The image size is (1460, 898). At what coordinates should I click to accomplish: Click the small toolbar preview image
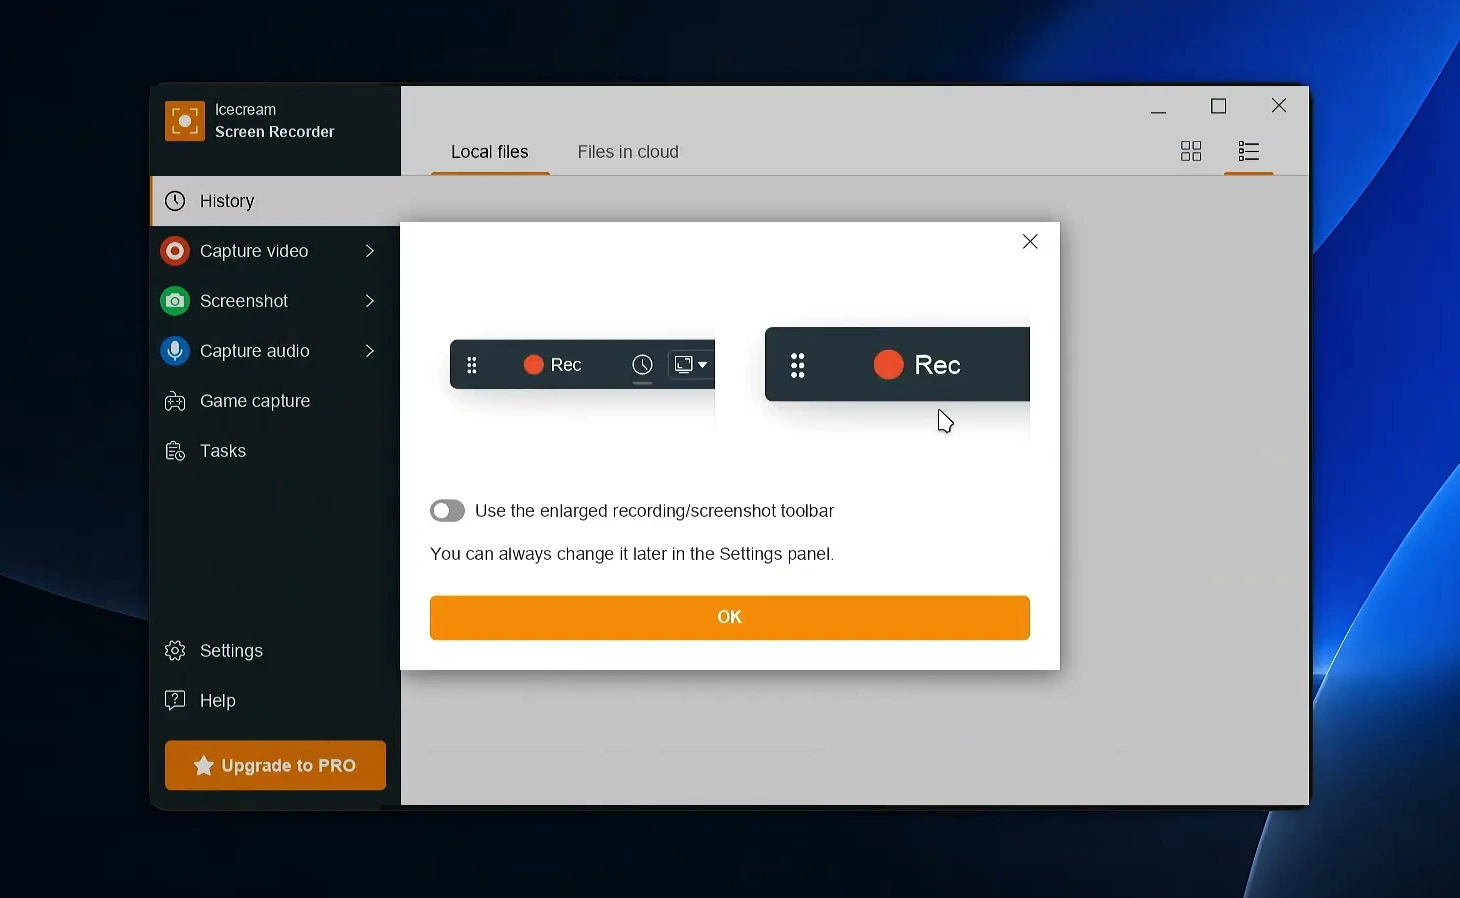tap(583, 365)
